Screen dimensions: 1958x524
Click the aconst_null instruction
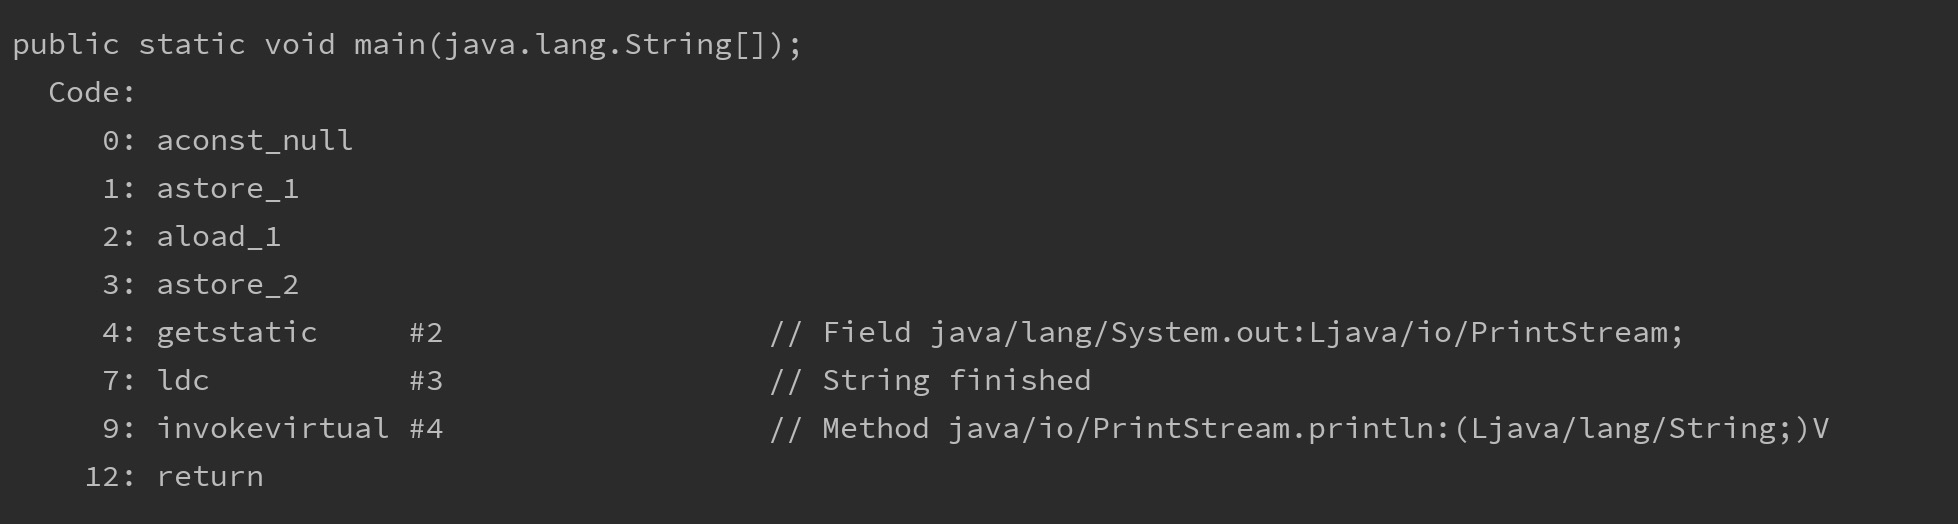[x=255, y=141]
